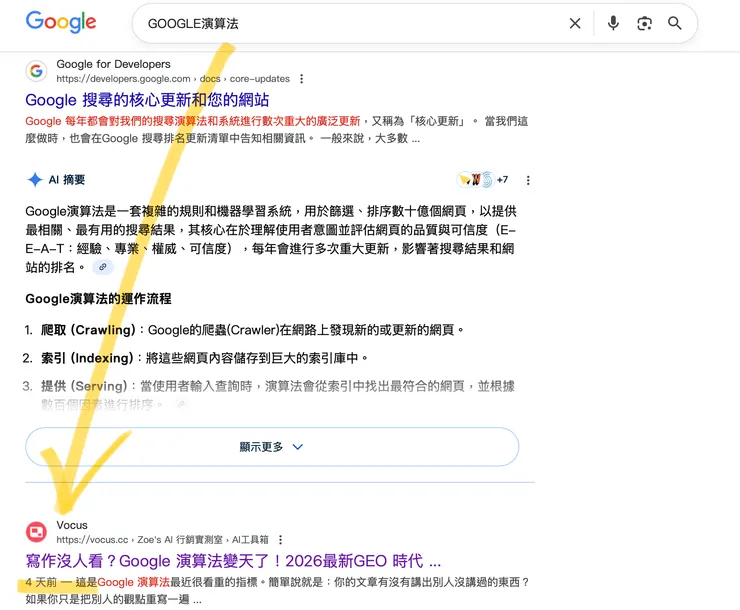Open result Google 搜尋的核心更新和您的網站

pyautogui.click(x=147, y=100)
